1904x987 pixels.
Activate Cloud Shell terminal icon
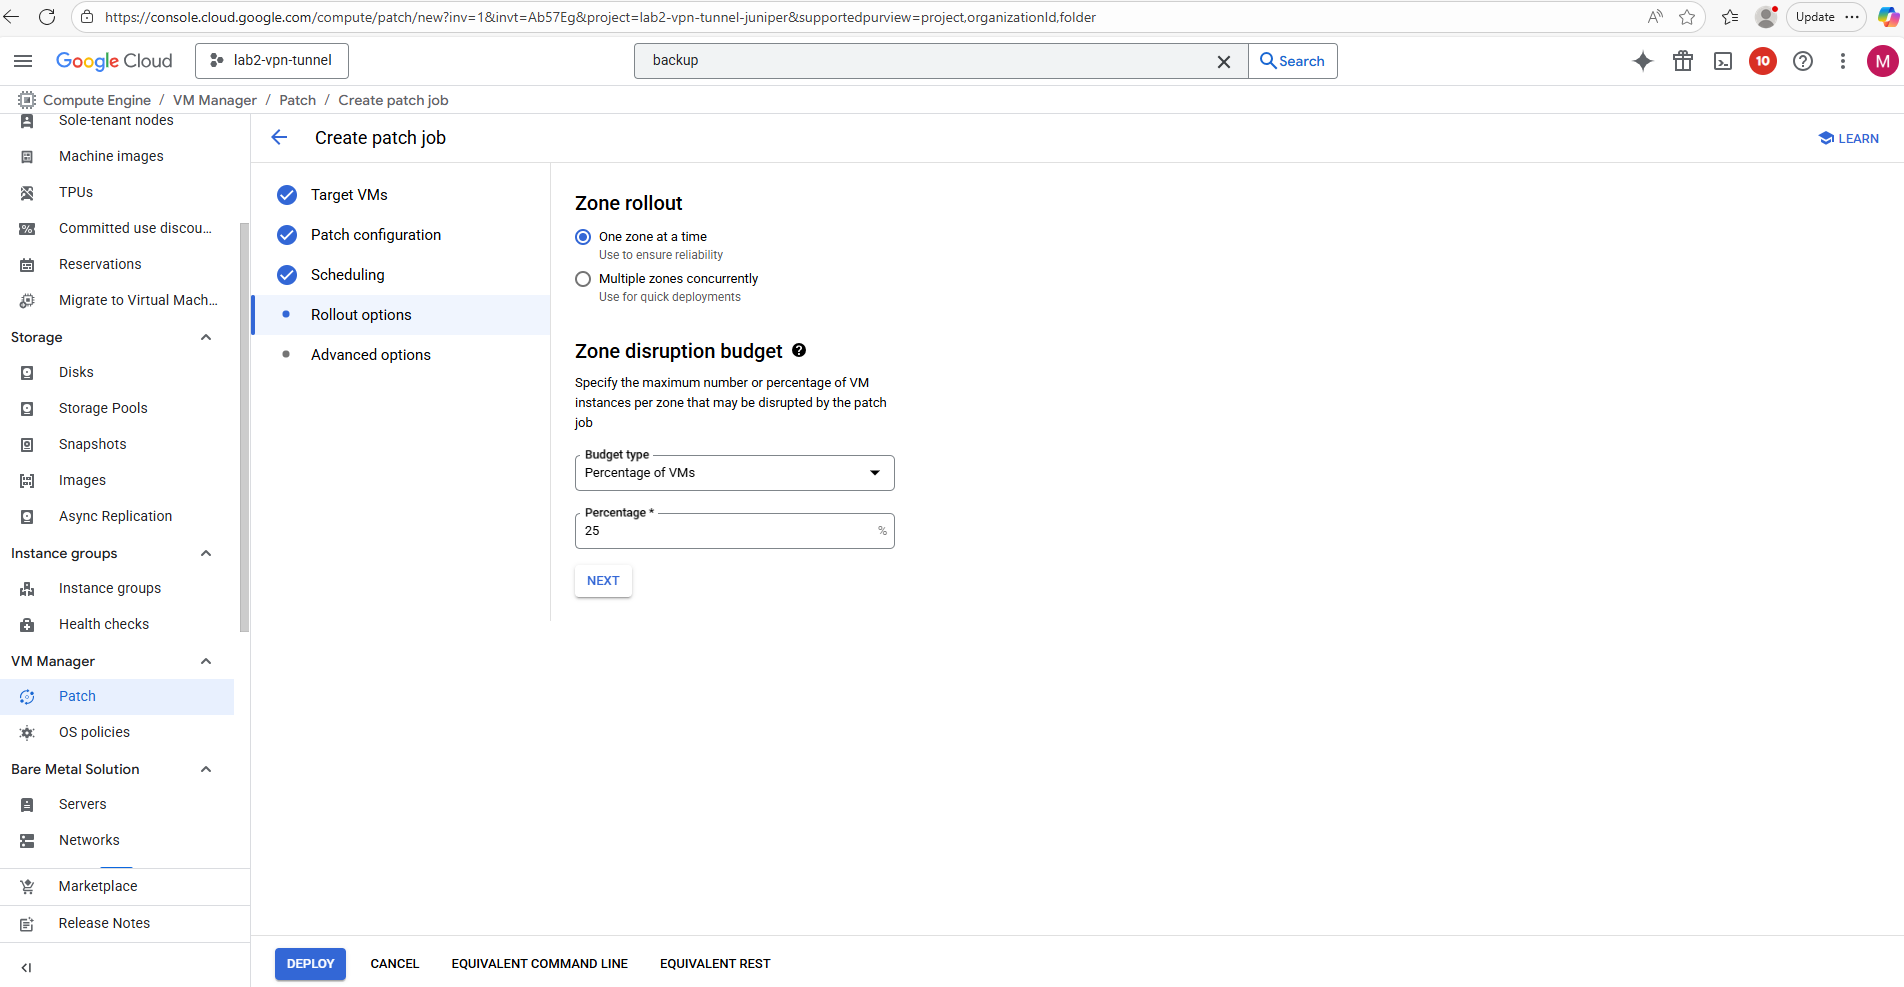pos(1723,61)
